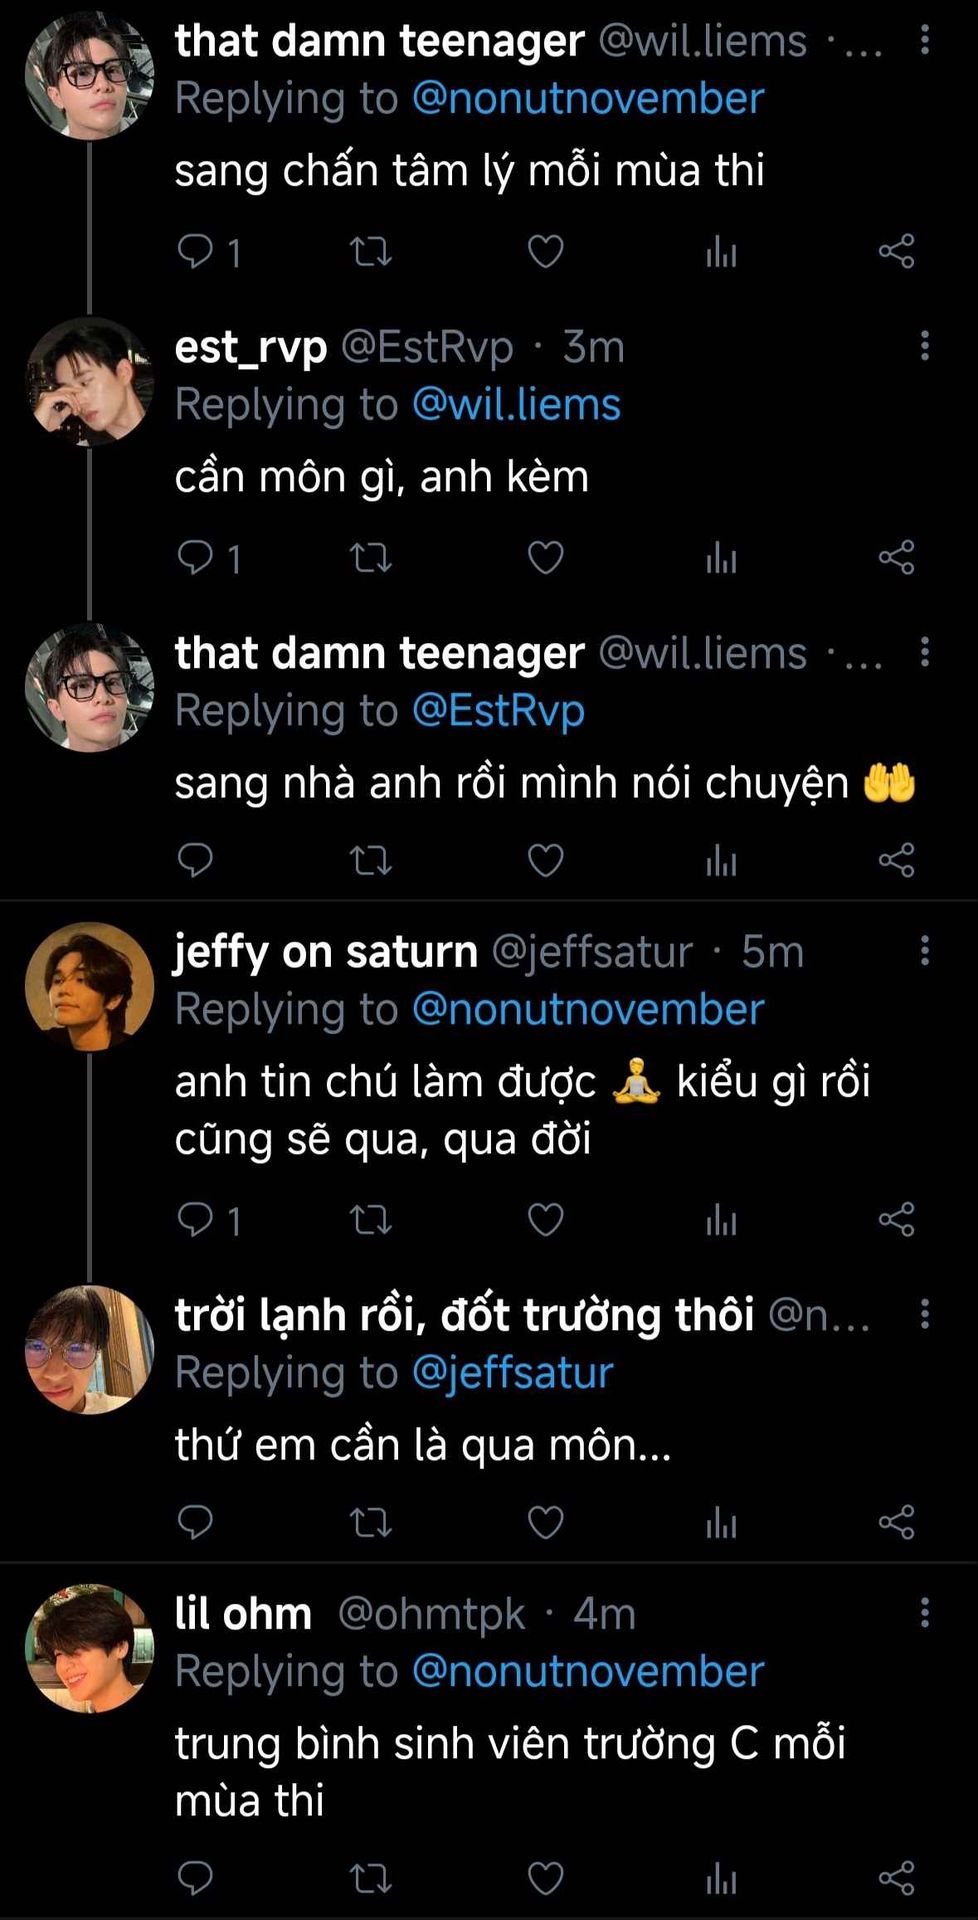Like jeffy on saturn's reply
Viewport: 978px width, 1920px height.
[x=545, y=1219]
